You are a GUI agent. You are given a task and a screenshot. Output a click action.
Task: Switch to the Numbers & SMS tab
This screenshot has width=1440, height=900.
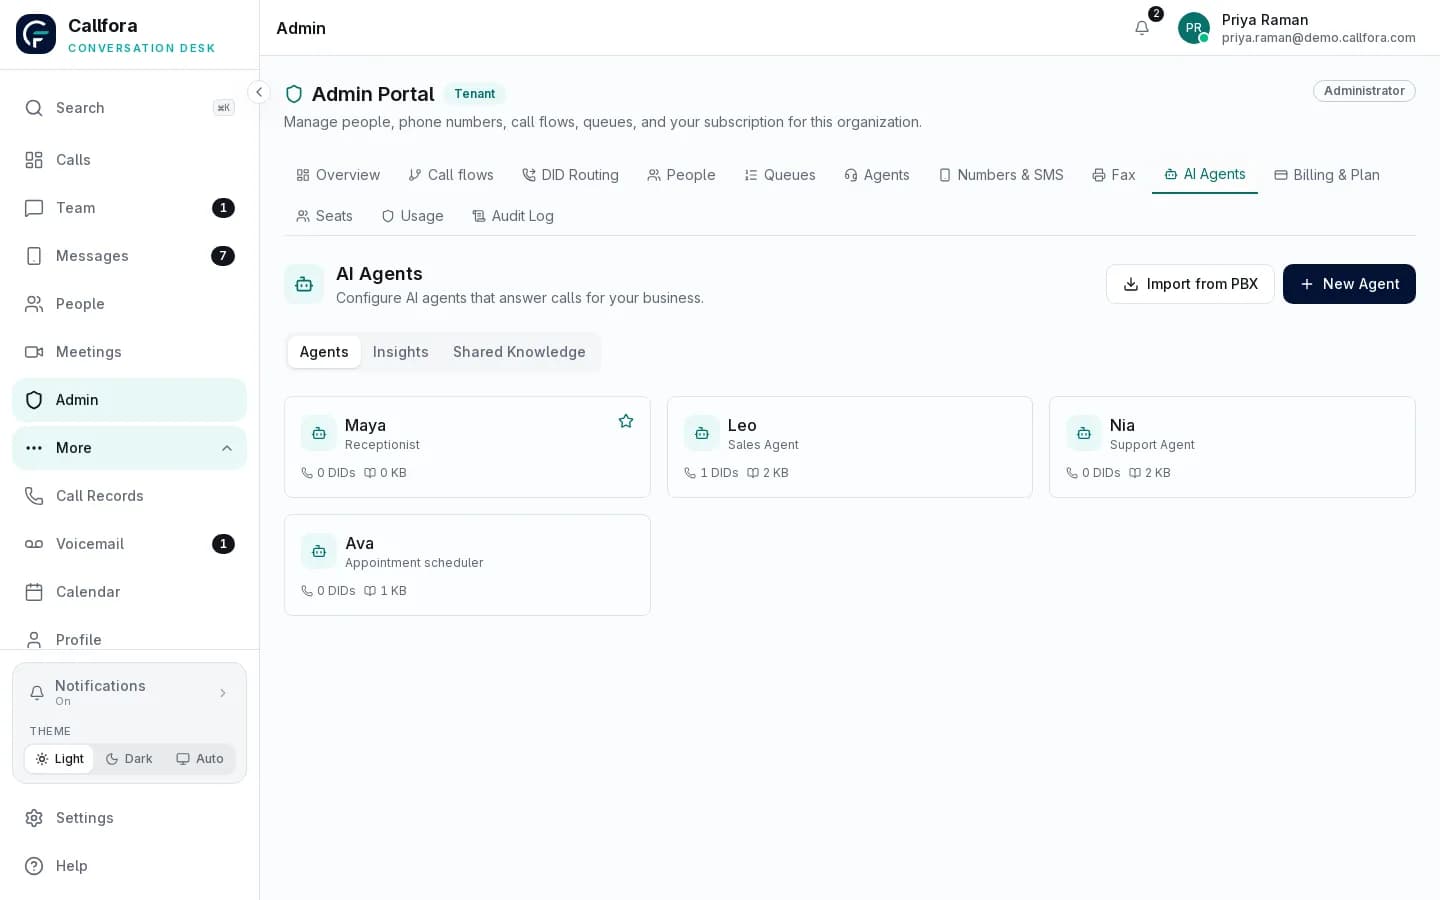click(x=1001, y=175)
